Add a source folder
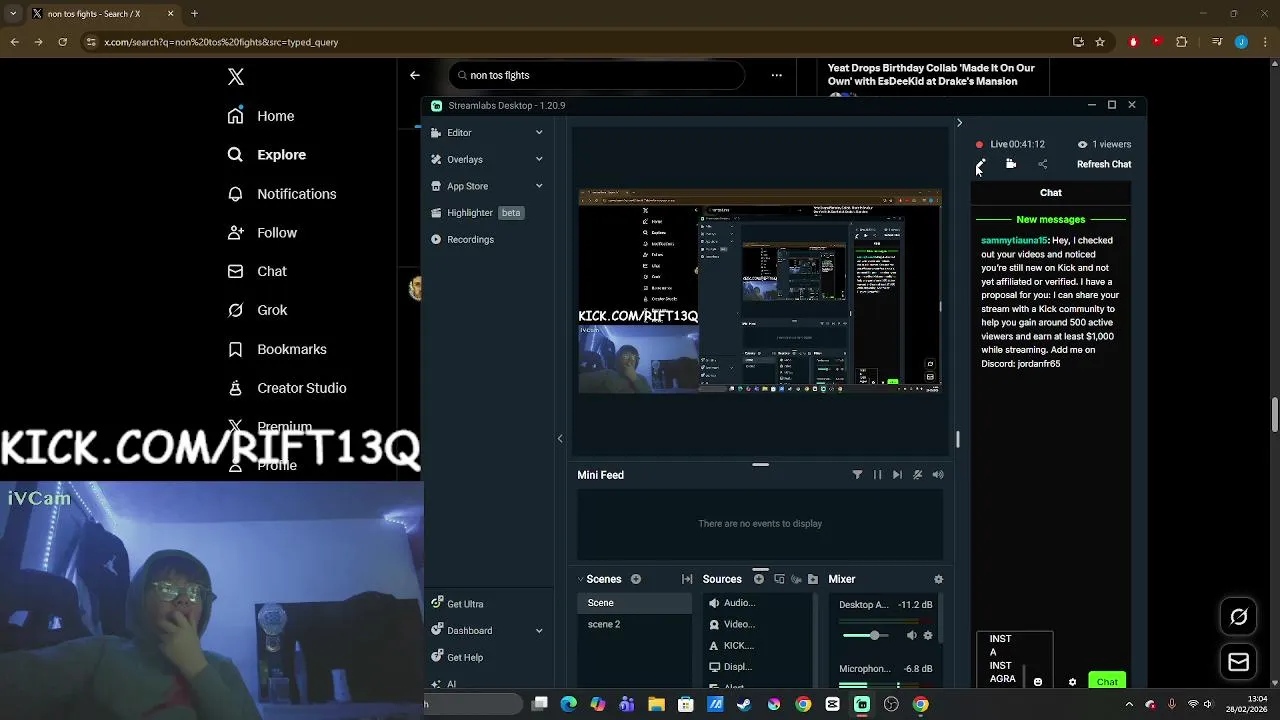Screen dimensions: 1280x720 [x=813, y=579]
